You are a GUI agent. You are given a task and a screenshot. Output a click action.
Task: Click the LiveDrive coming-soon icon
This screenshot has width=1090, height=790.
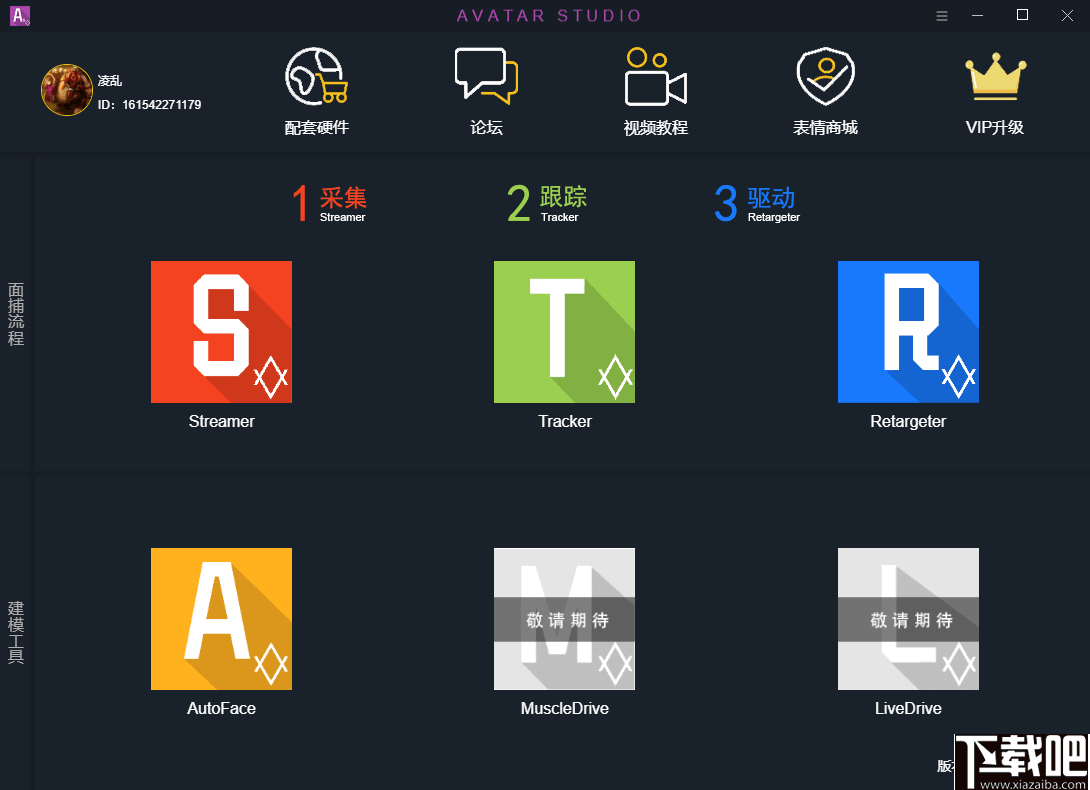point(908,619)
